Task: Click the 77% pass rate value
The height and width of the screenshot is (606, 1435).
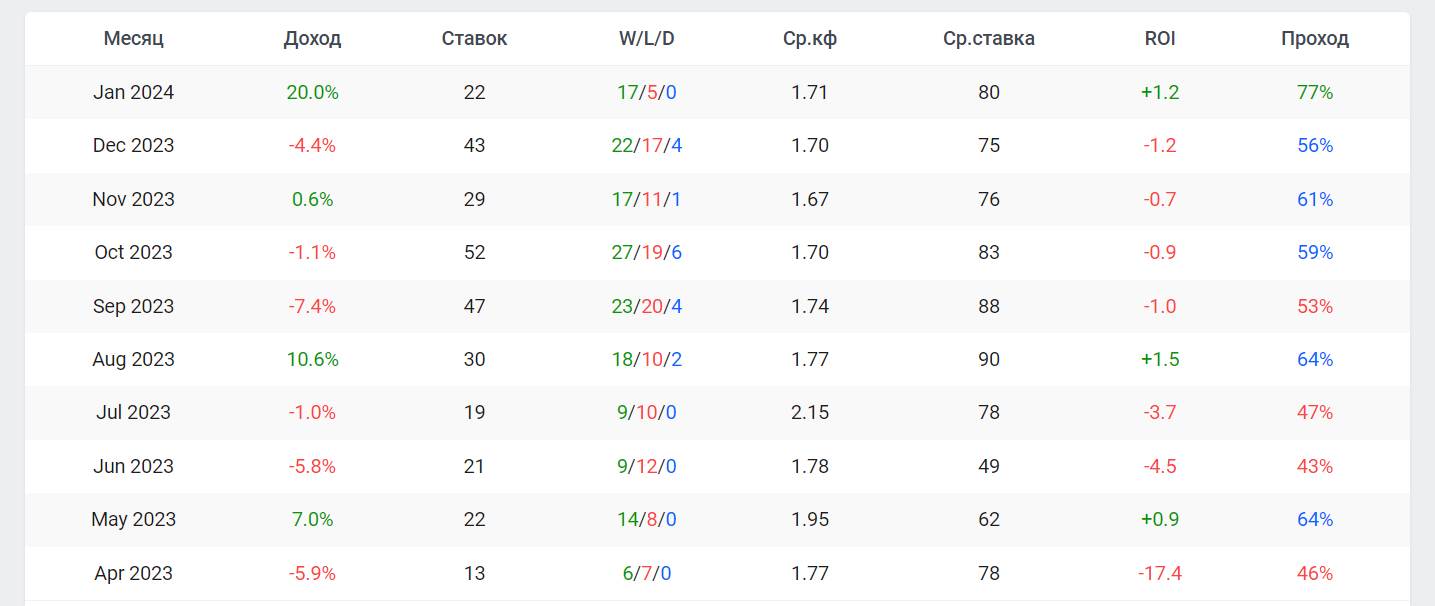Action: (1314, 93)
